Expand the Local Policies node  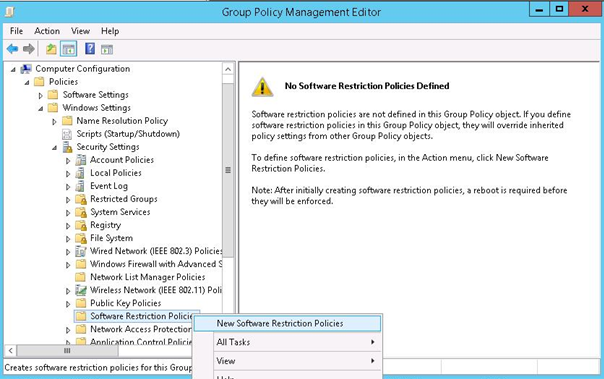pyautogui.click(x=68, y=174)
